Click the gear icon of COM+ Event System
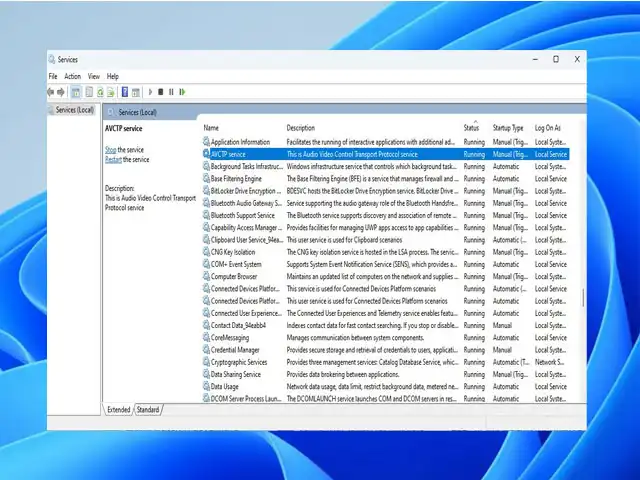This screenshot has width=640, height=480. point(207,264)
